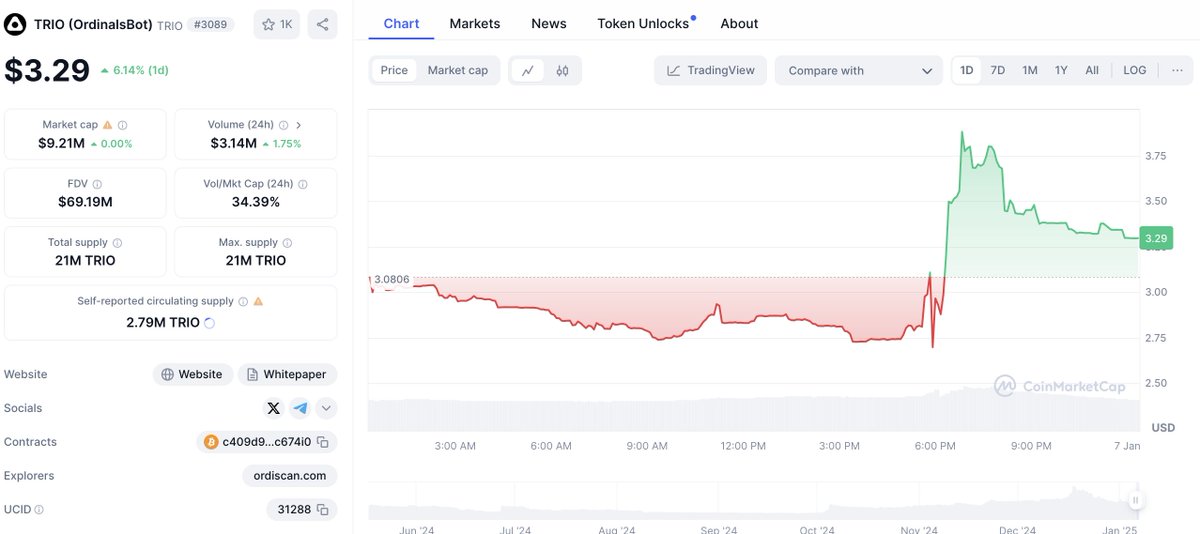Open the About tab
This screenshot has width=1200, height=534.
click(739, 23)
